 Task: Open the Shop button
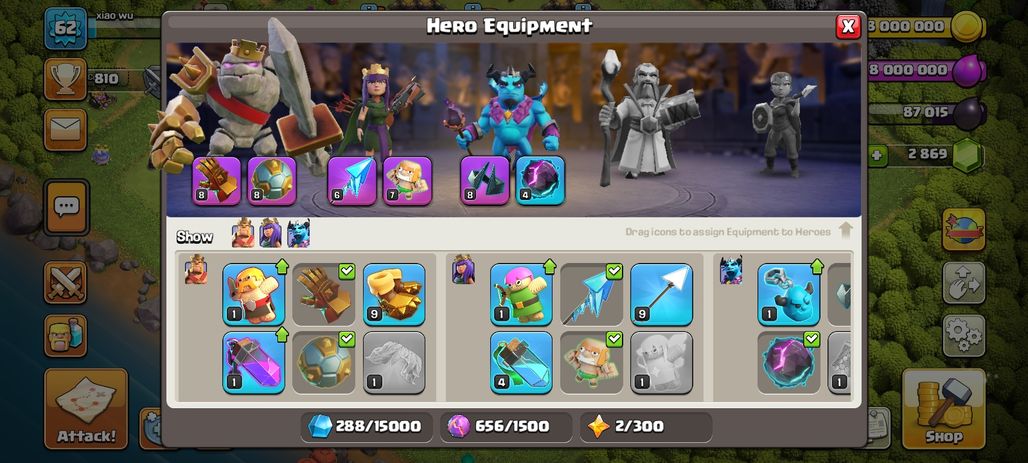click(944, 409)
